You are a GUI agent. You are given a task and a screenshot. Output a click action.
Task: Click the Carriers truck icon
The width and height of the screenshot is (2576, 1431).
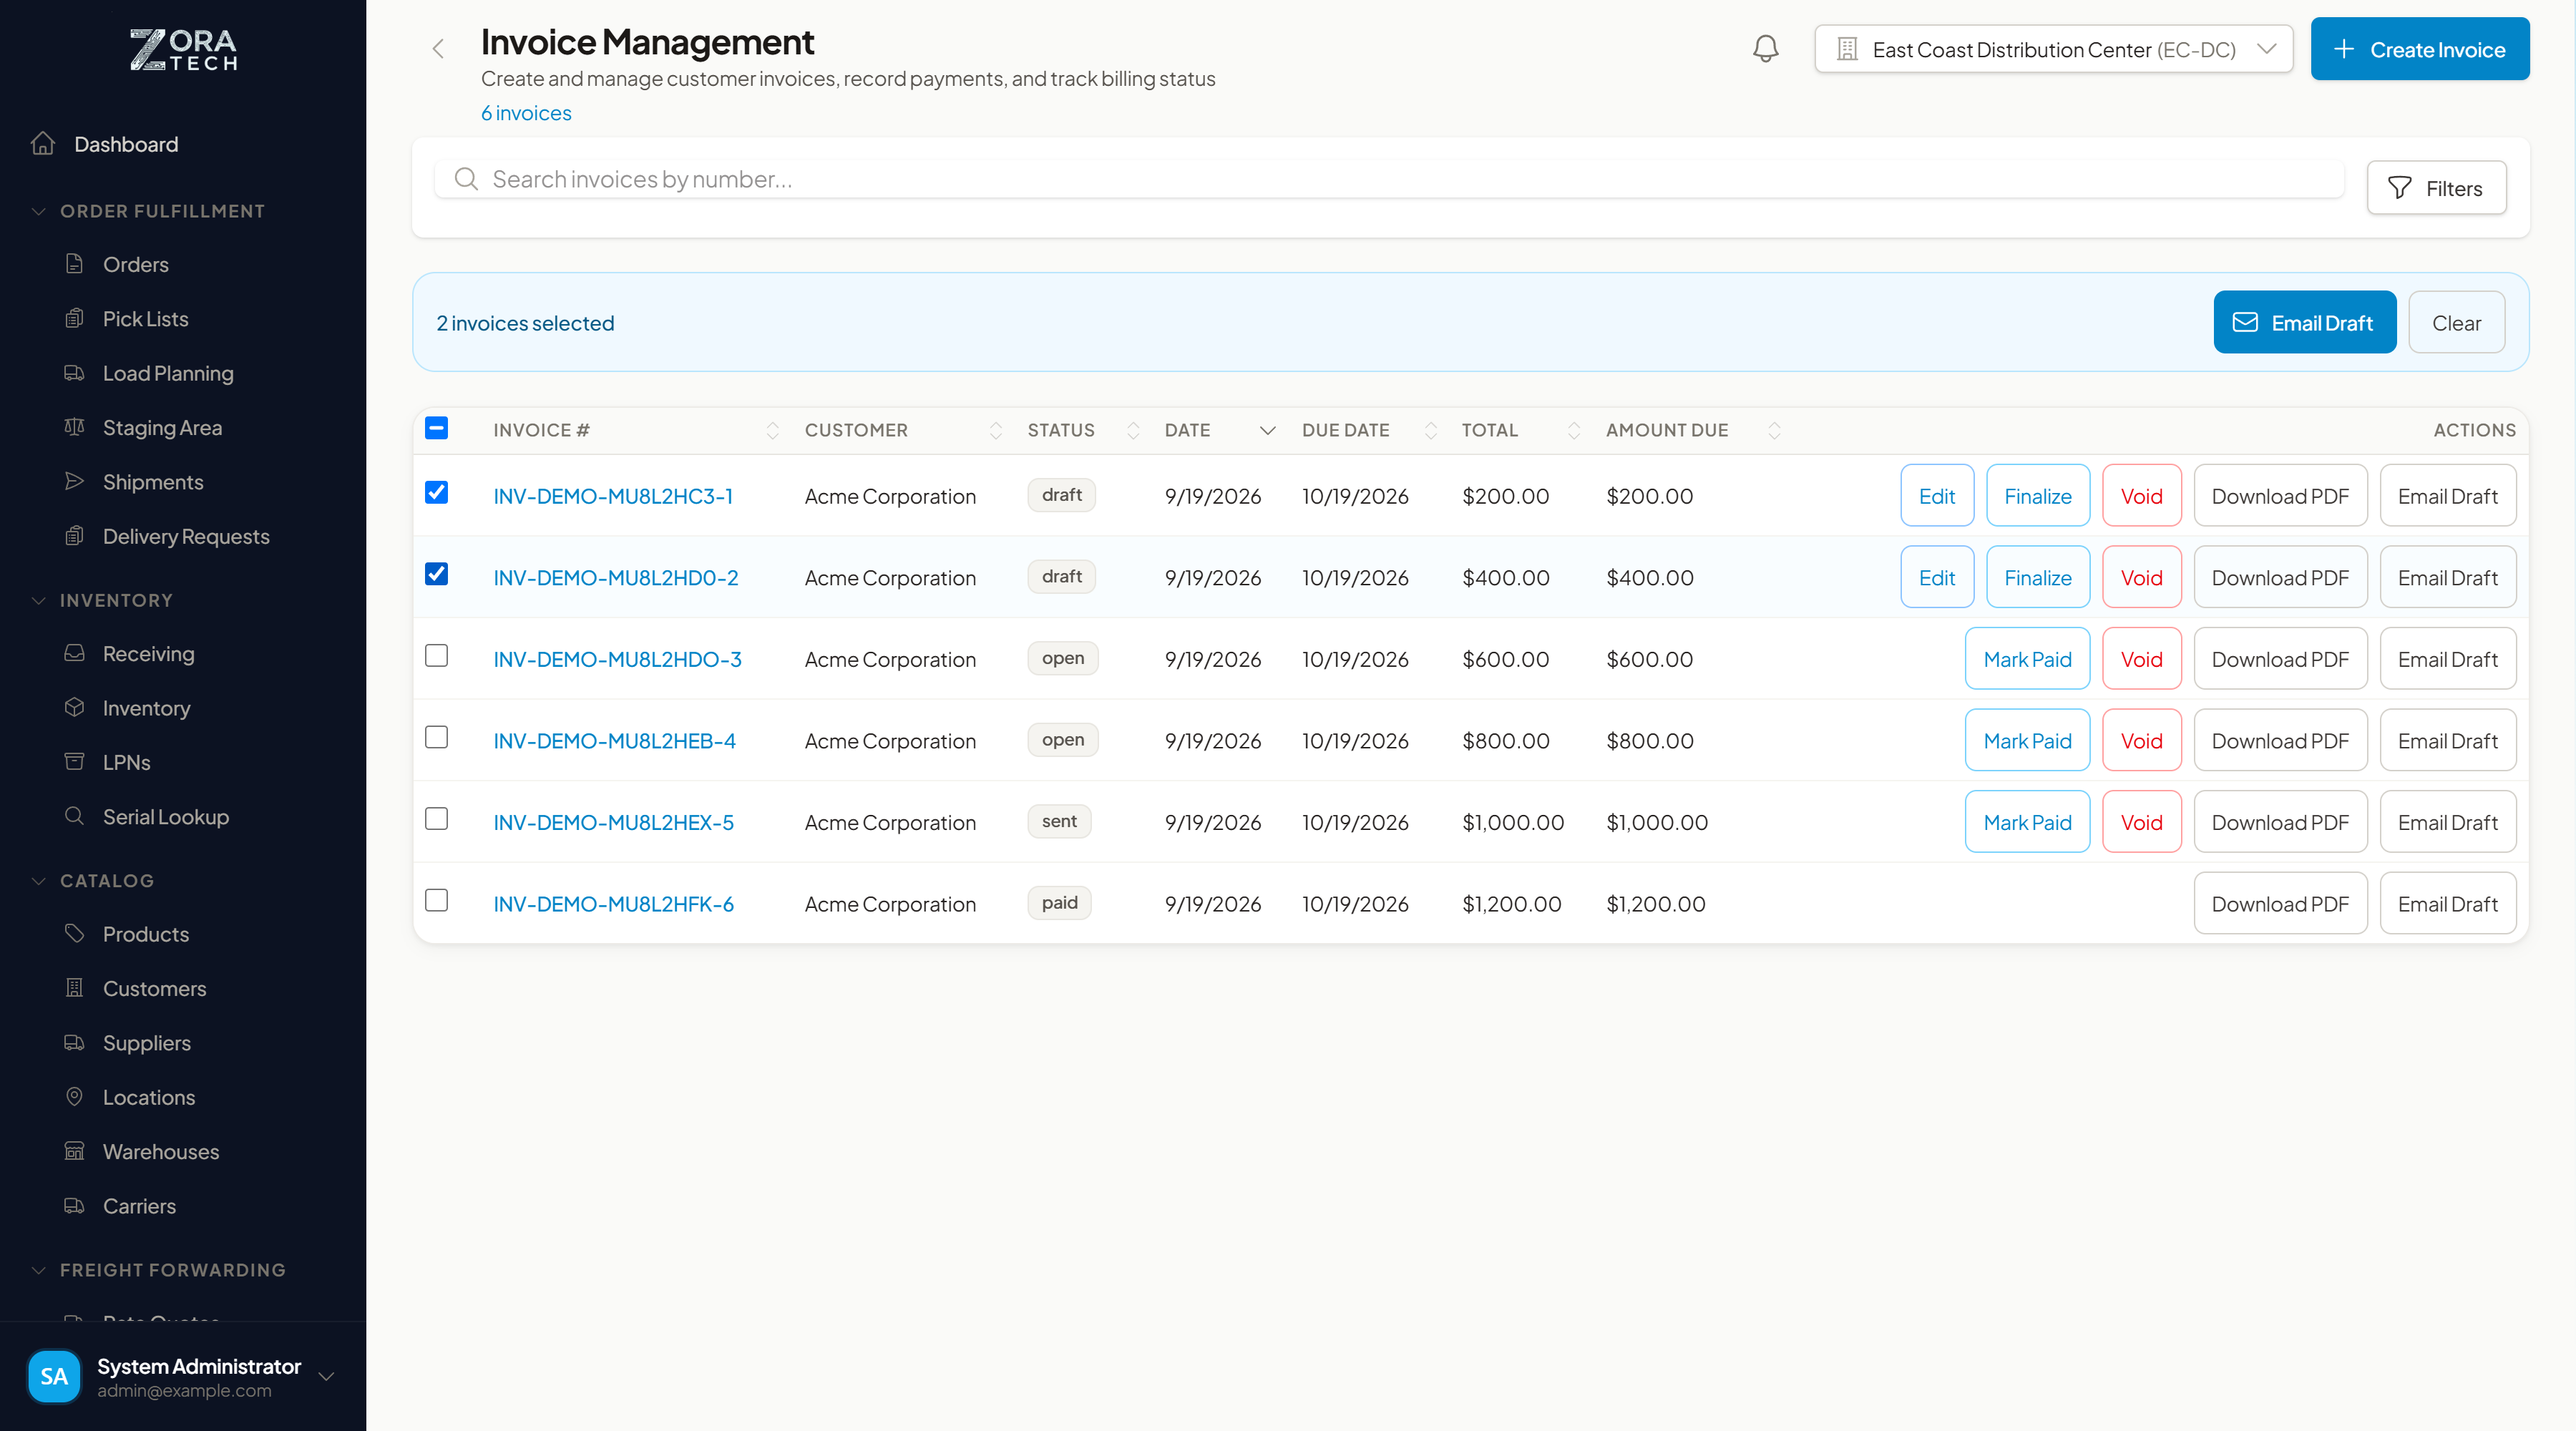74,1205
